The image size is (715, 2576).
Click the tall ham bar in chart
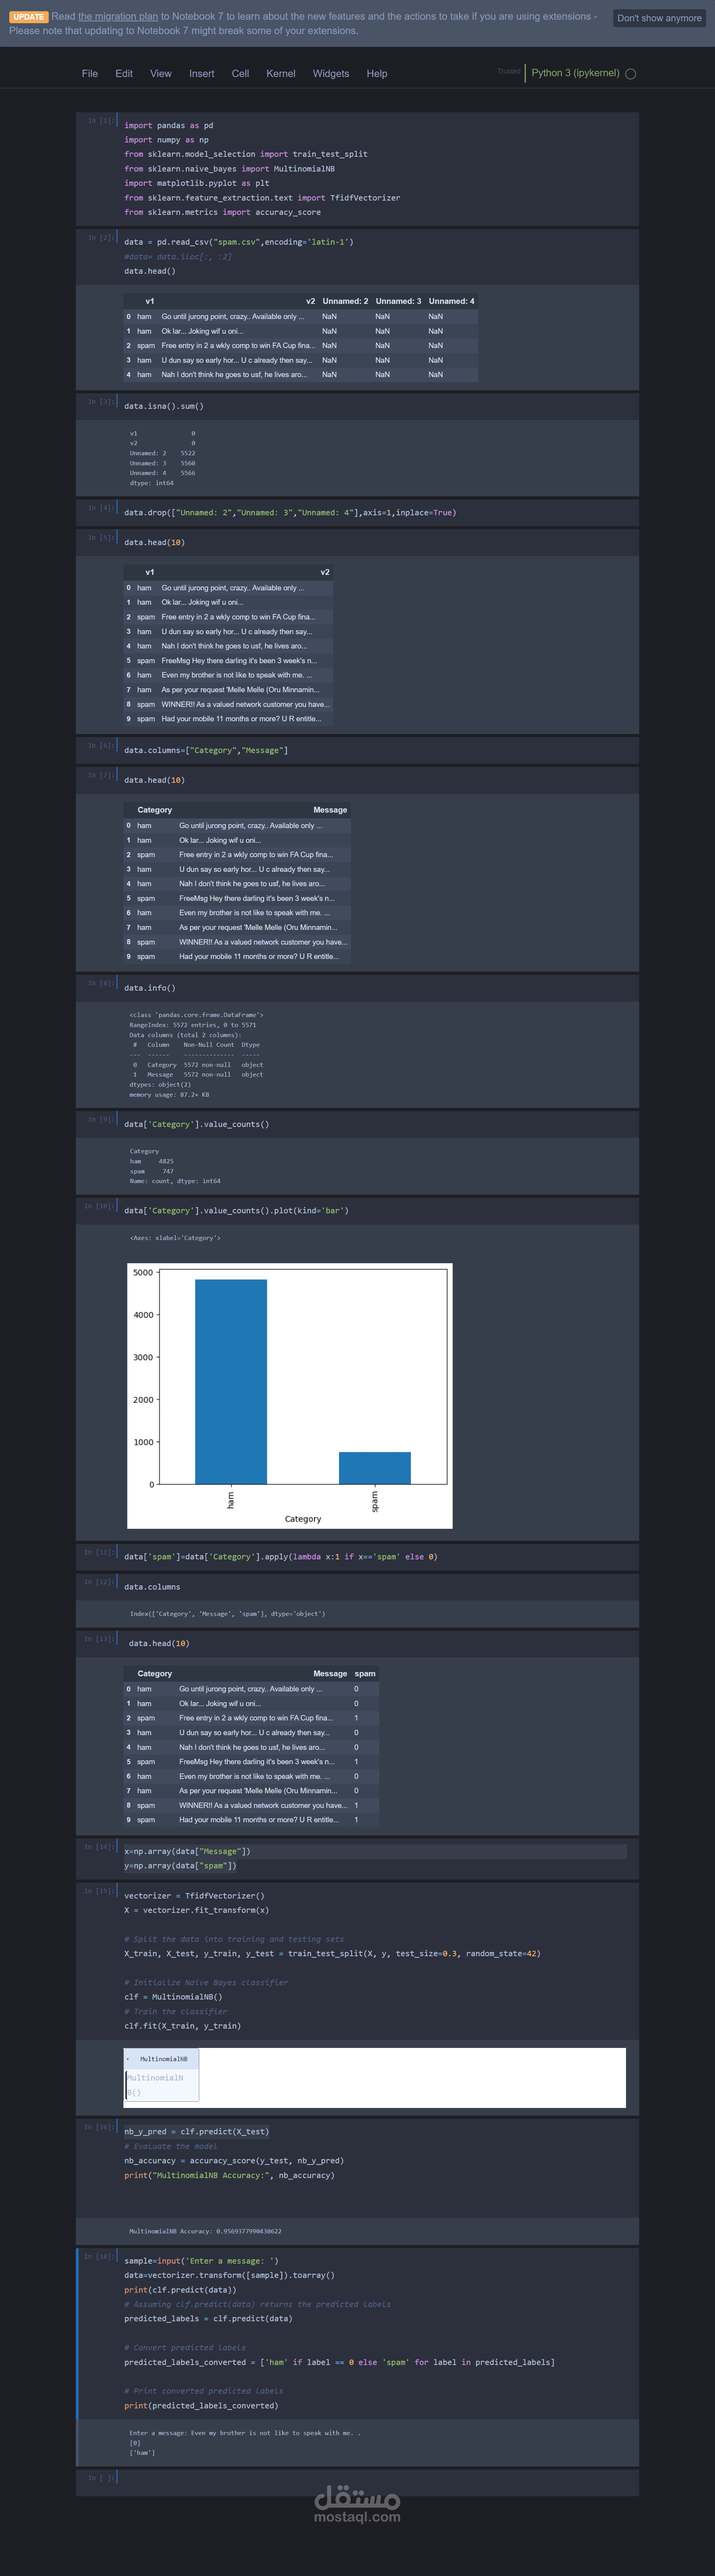pos(231,1382)
